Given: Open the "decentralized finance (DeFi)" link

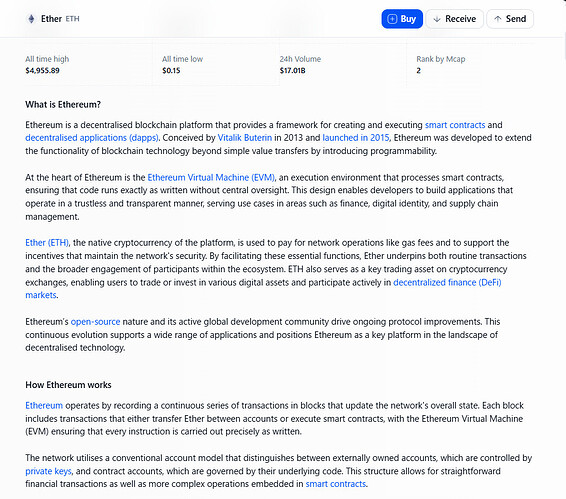Looking at the screenshot, I should (447, 282).
